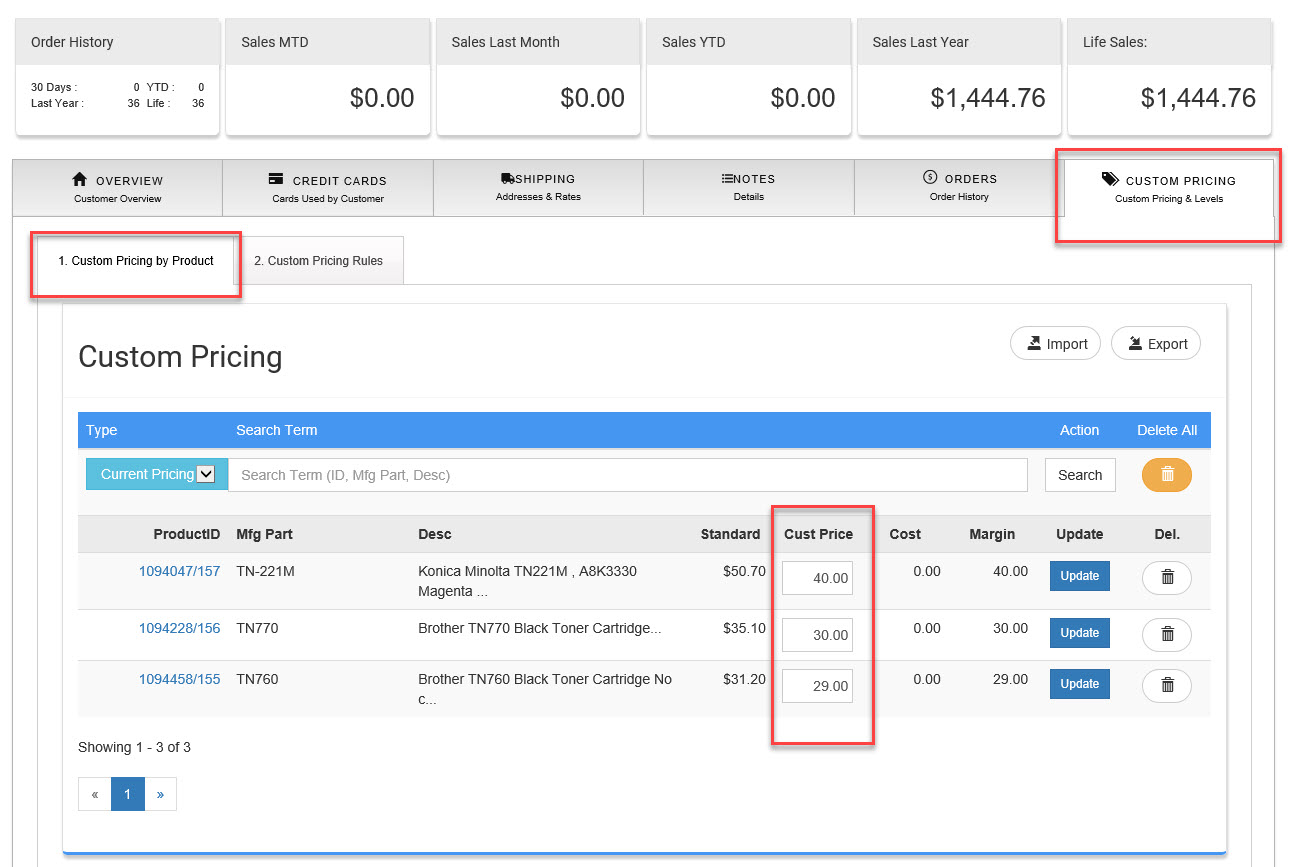The width and height of the screenshot is (1289, 867).
Task: Delete the TN760 row via trash icon
Action: pos(1166,685)
